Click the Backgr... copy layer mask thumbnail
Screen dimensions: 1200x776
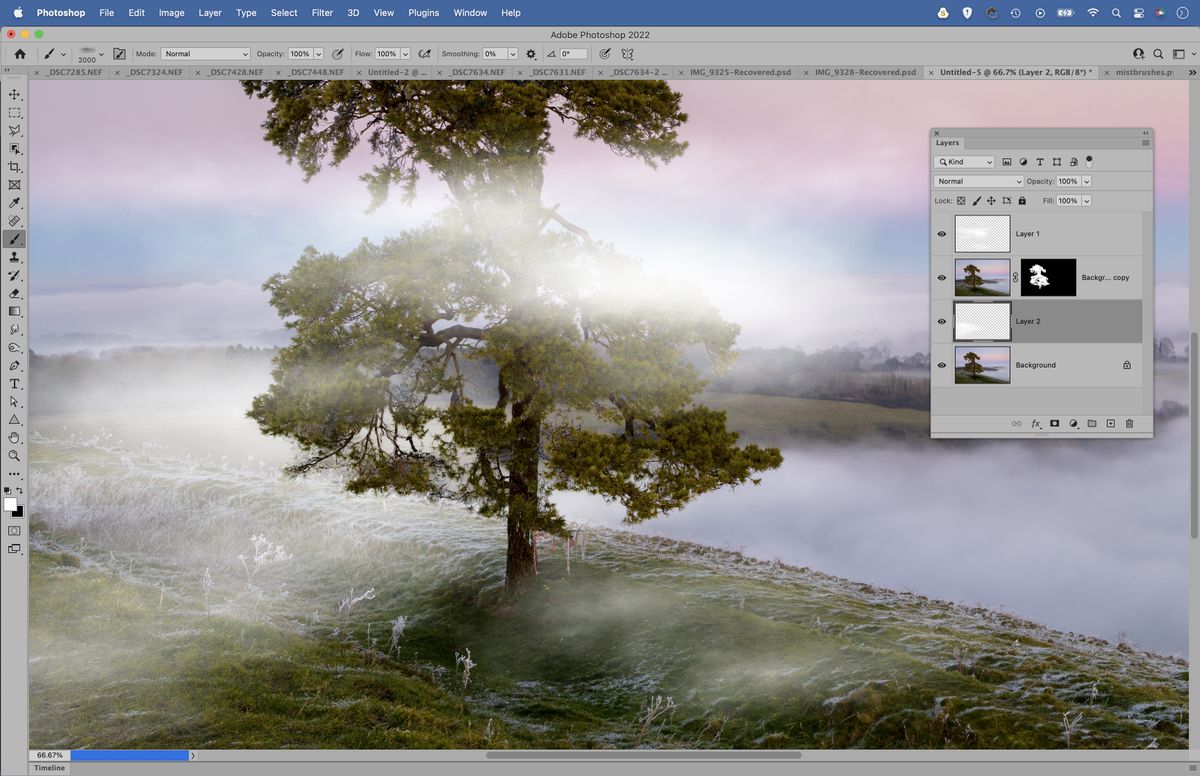tap(1047, 277)
